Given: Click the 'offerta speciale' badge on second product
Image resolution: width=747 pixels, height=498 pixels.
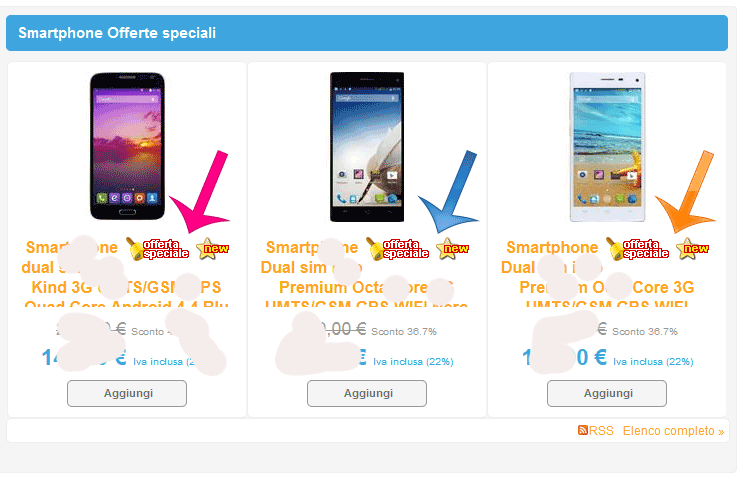Looking at the screenshot, I should (x=398, y=249).
